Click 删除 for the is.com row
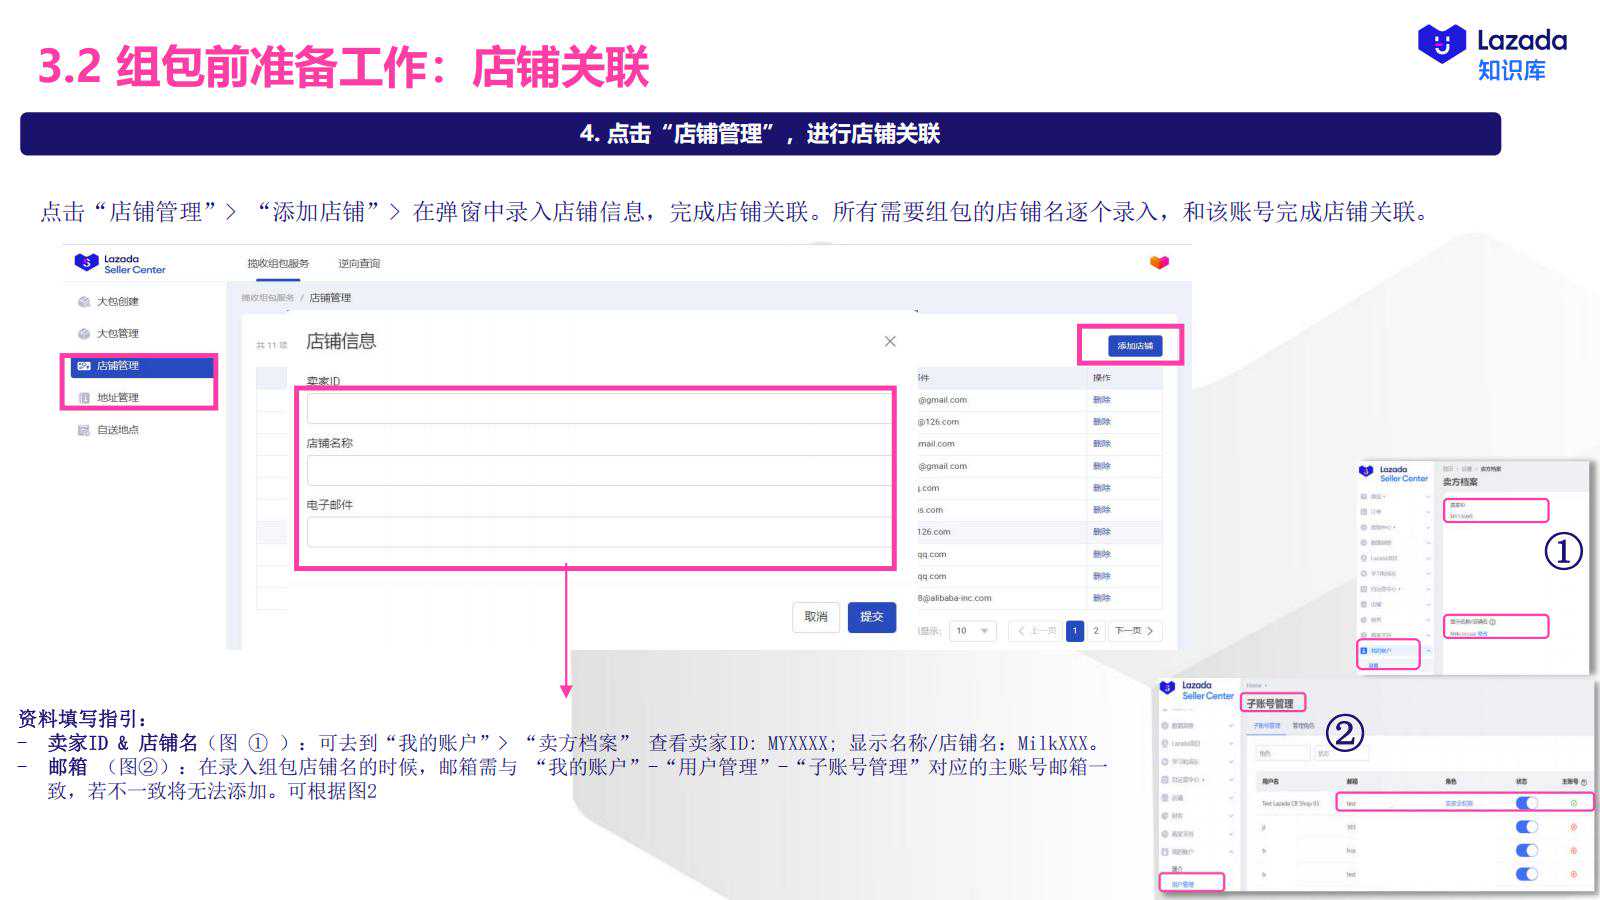This screenshot has height=900, width=1600. click(x=1102, y=510)
